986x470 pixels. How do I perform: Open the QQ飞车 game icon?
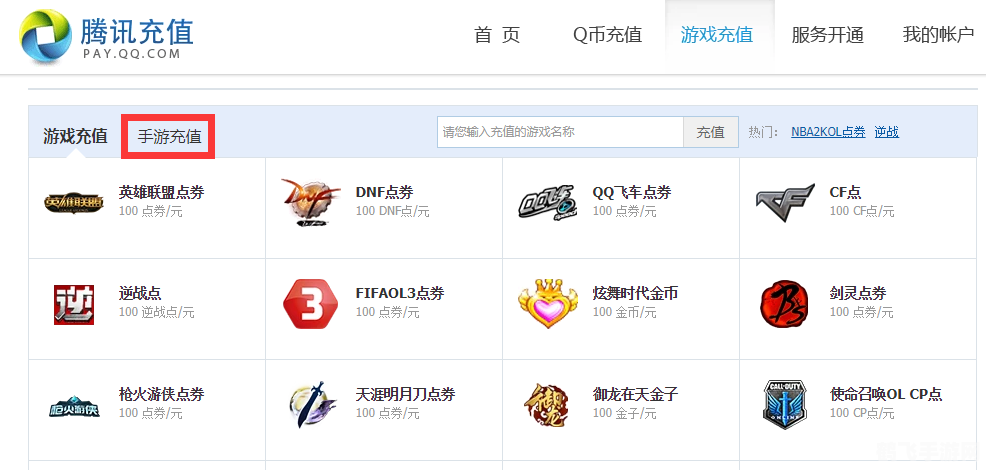[x=547, y=202]
